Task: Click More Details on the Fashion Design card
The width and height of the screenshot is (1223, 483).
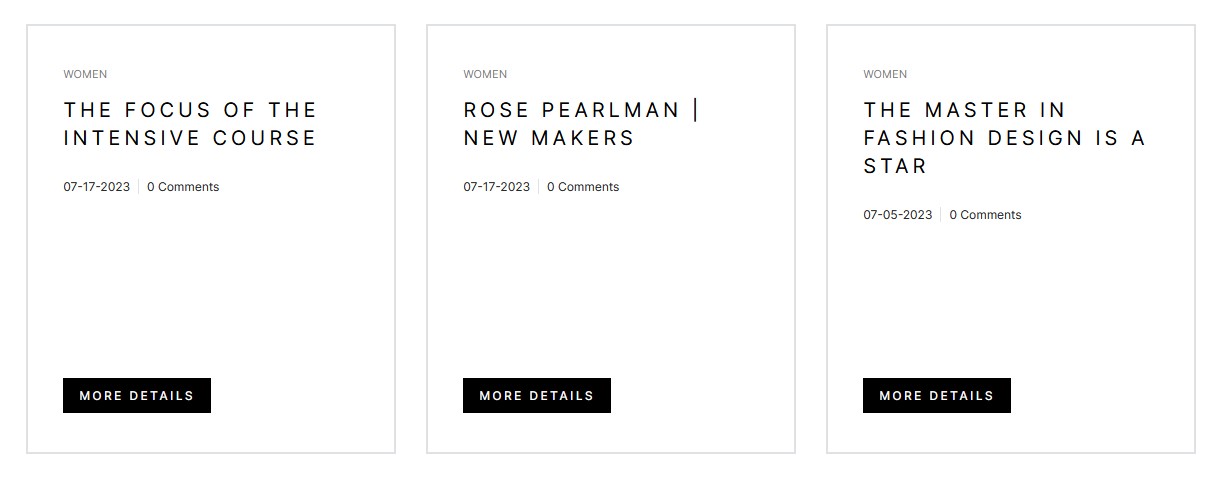Action: coord(937,395)
